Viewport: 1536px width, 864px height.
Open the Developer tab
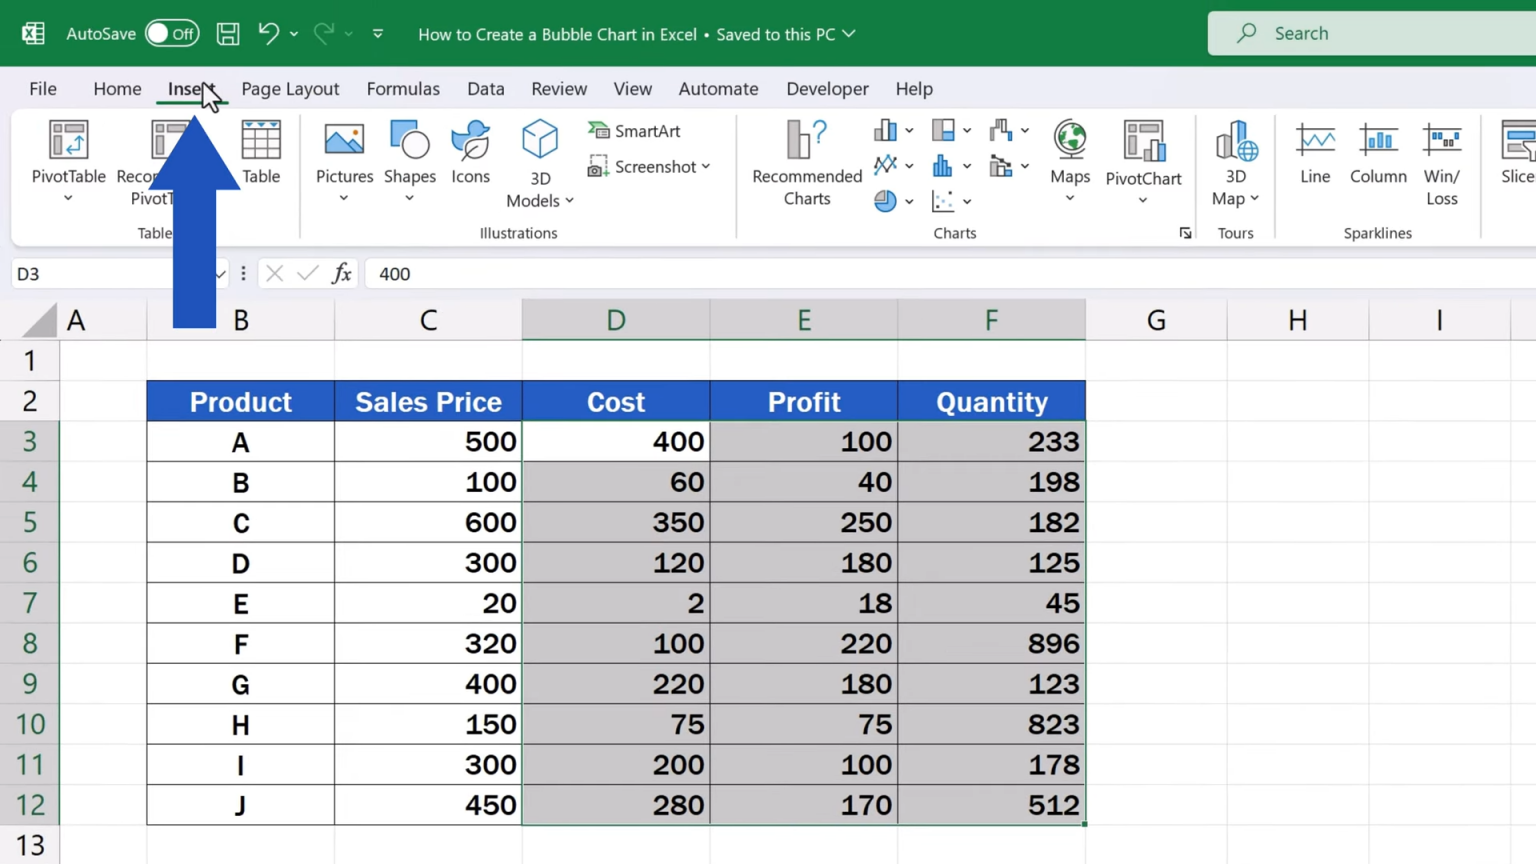[x=827, y=89]
